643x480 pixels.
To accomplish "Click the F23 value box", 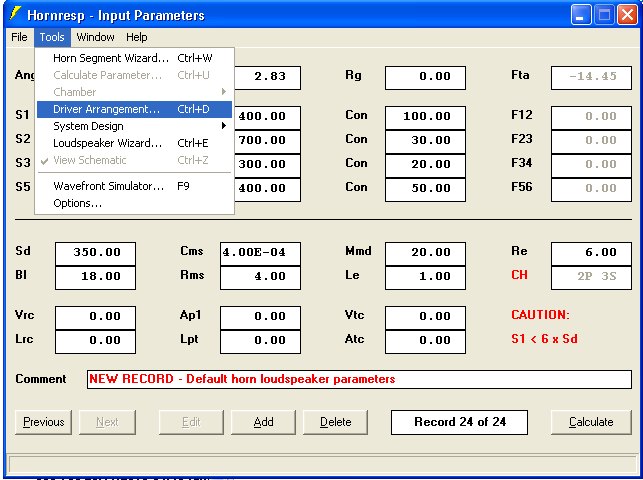I will tap(591, 141).
